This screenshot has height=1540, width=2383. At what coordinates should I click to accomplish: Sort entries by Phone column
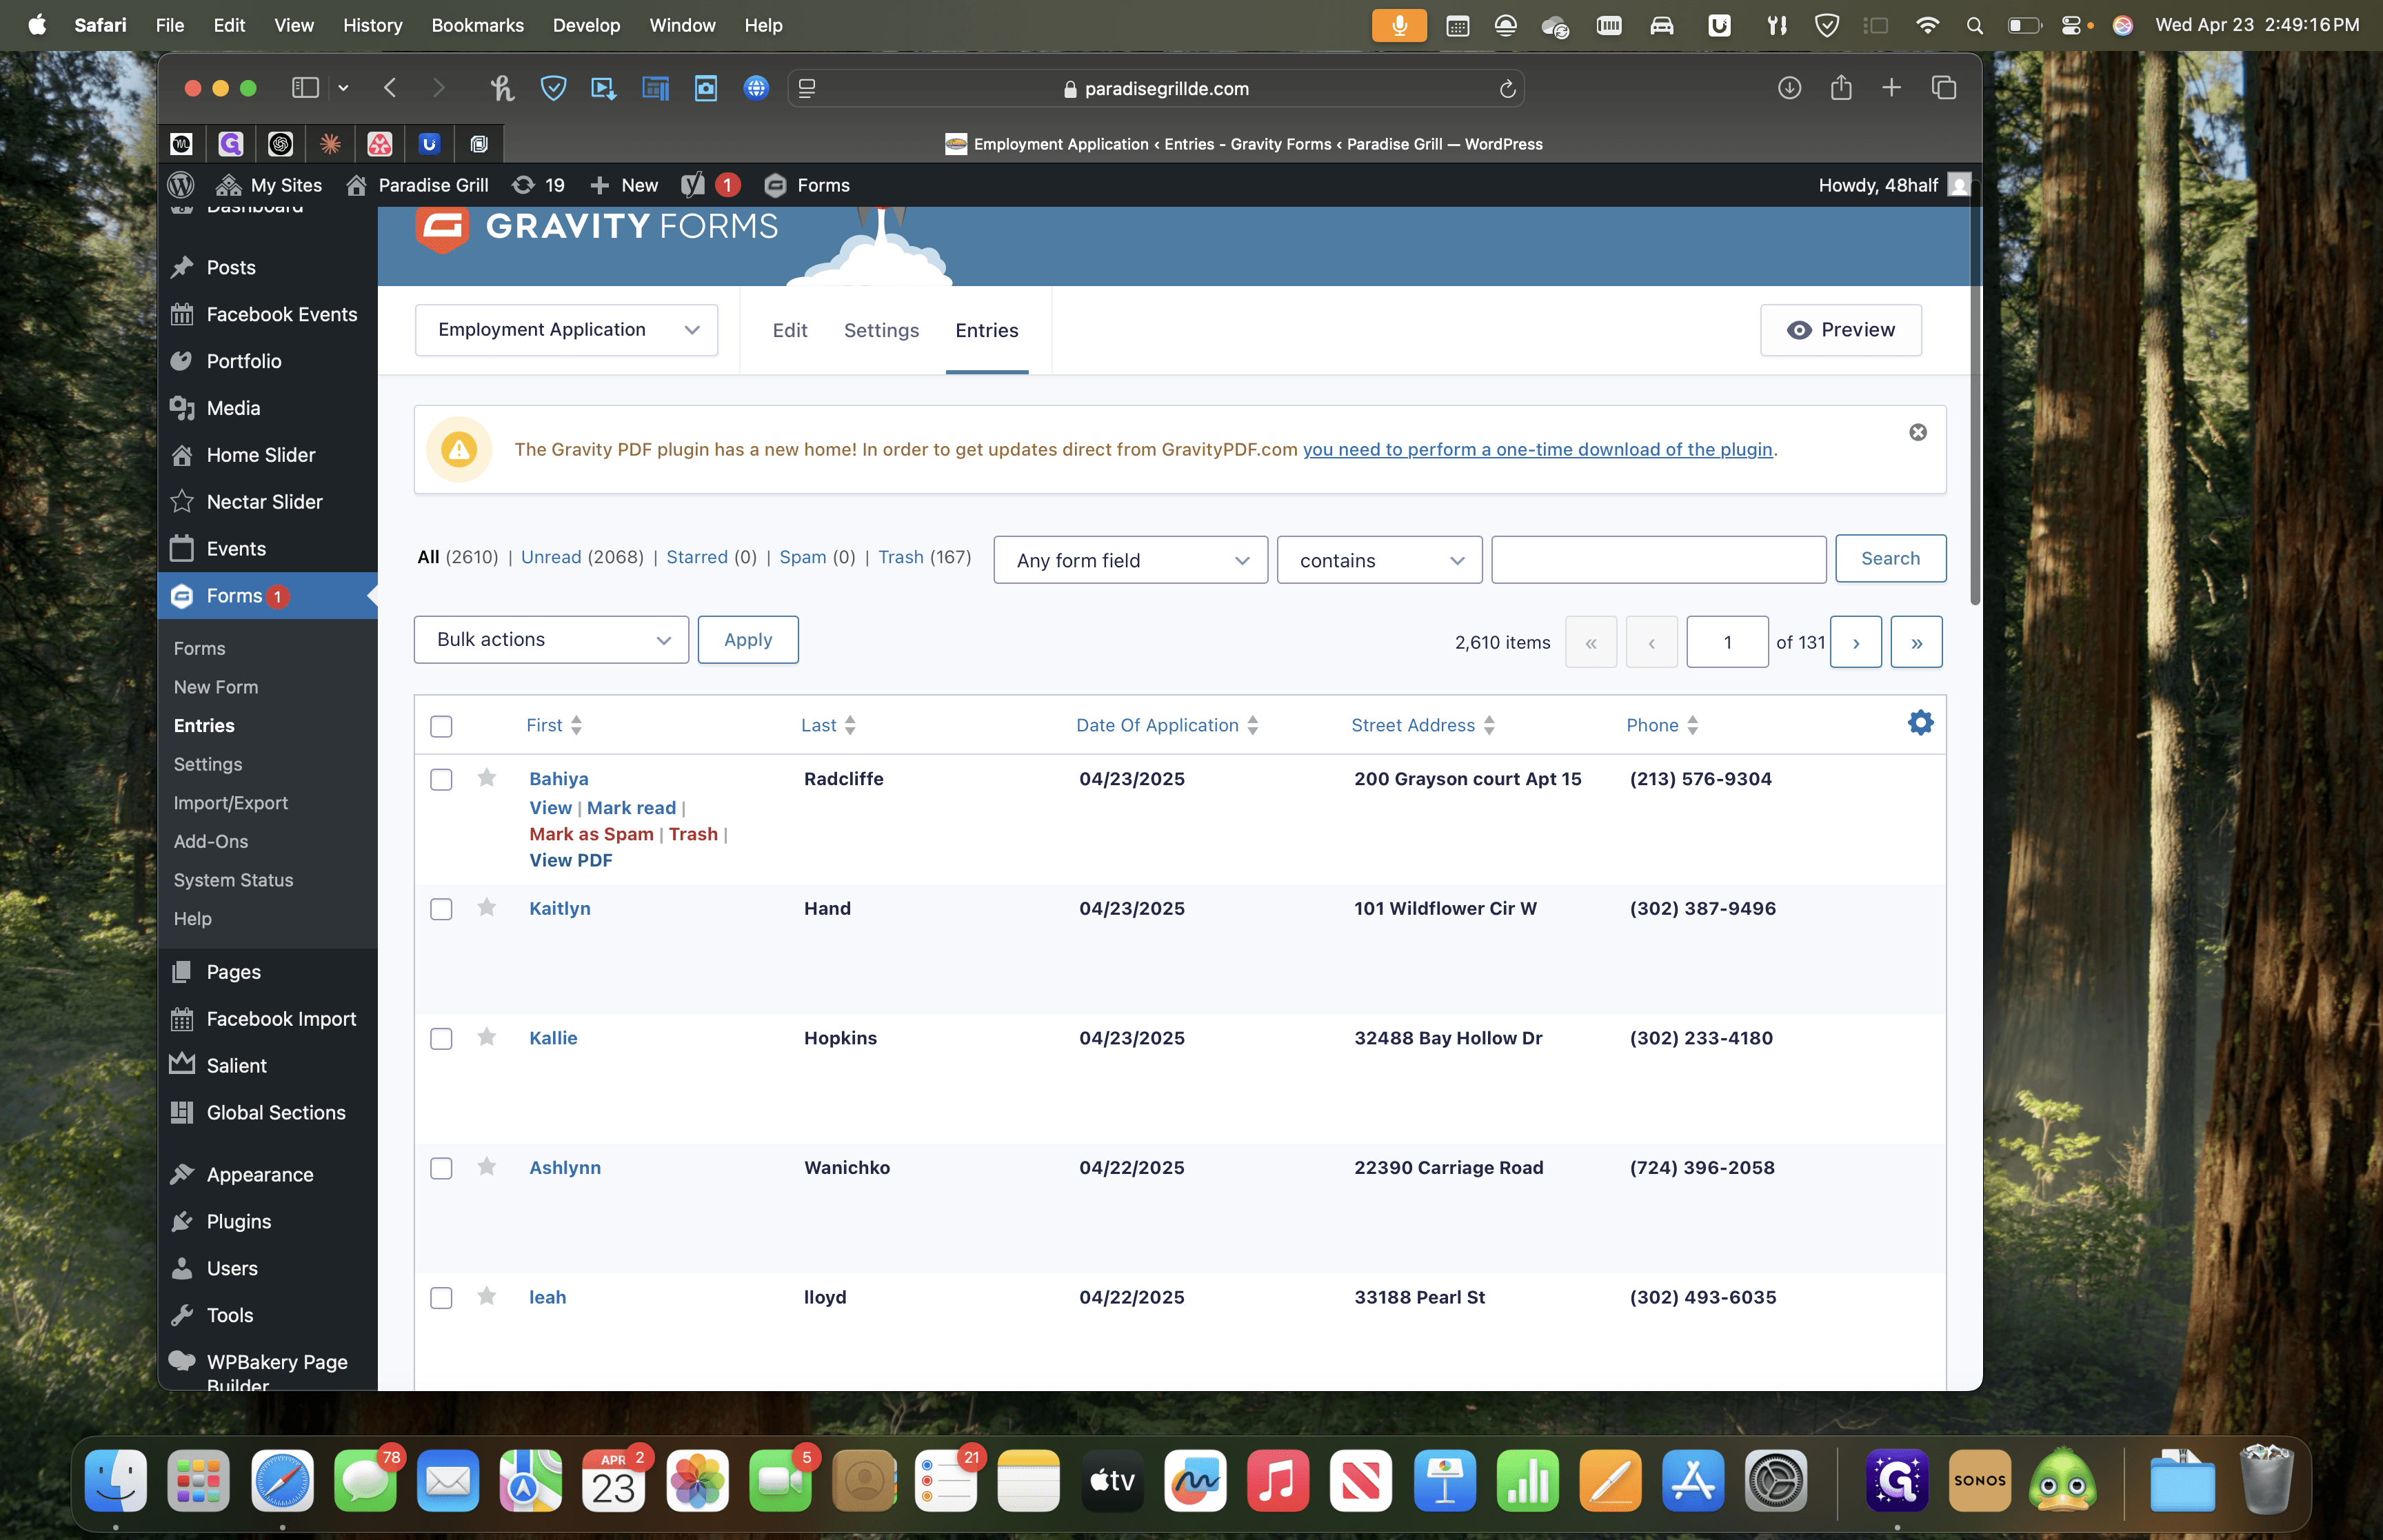pos(1662,725)
